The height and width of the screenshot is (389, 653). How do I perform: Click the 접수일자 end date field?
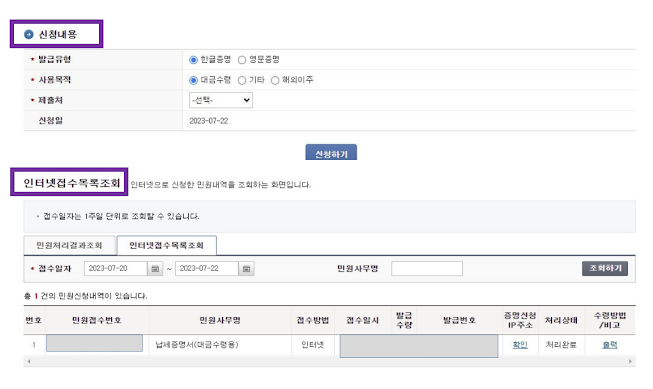(x=207, y=269)
